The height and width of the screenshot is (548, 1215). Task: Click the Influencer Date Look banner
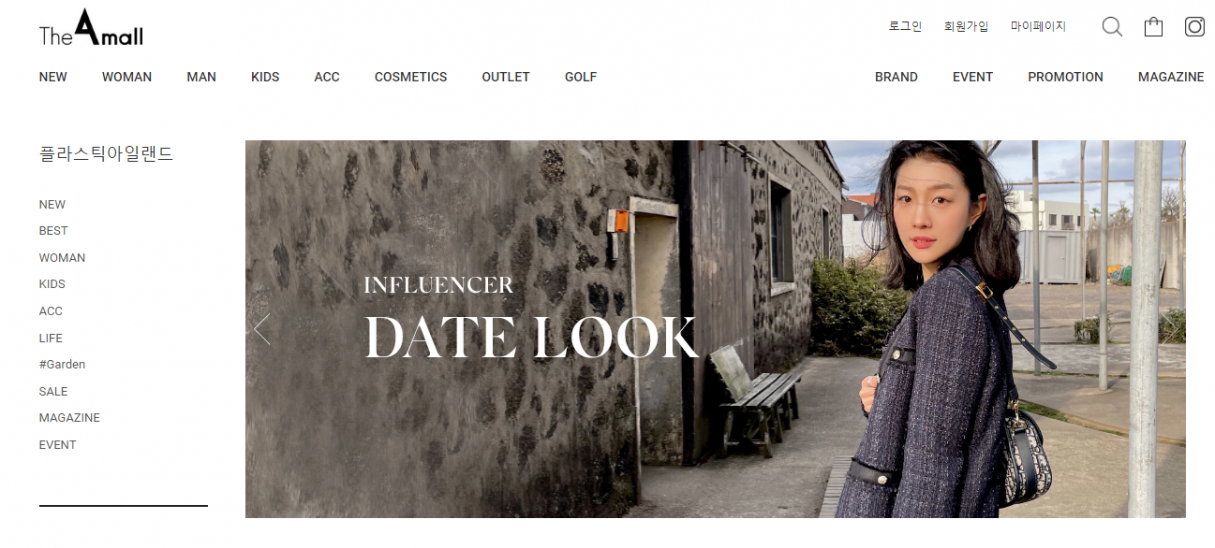point(715,329)
